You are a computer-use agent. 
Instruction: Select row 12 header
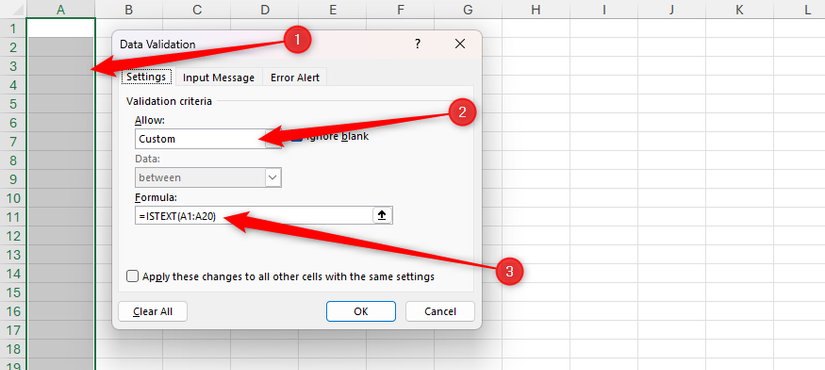click(13, 236)
